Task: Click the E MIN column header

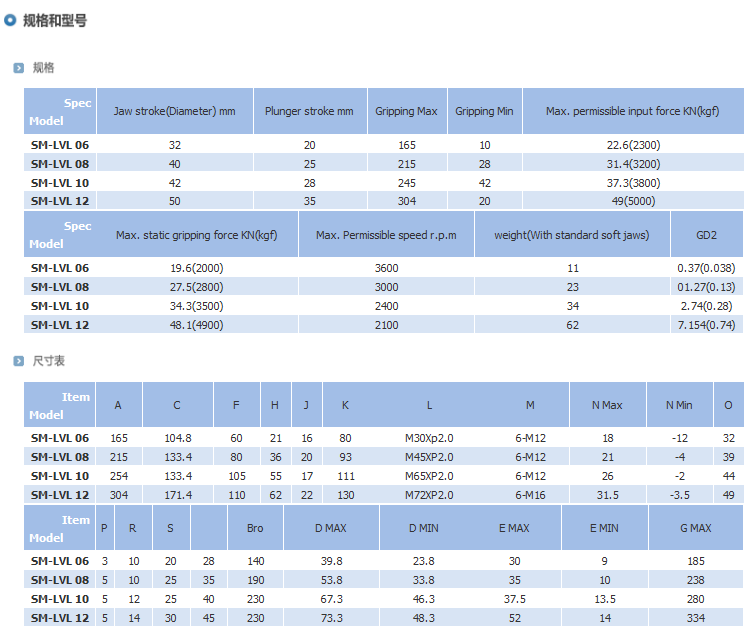Action: (x=604, y=528)
